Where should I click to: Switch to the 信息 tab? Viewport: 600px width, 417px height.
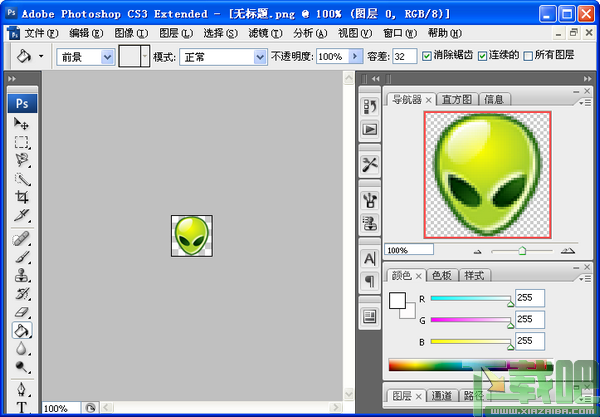494,100
